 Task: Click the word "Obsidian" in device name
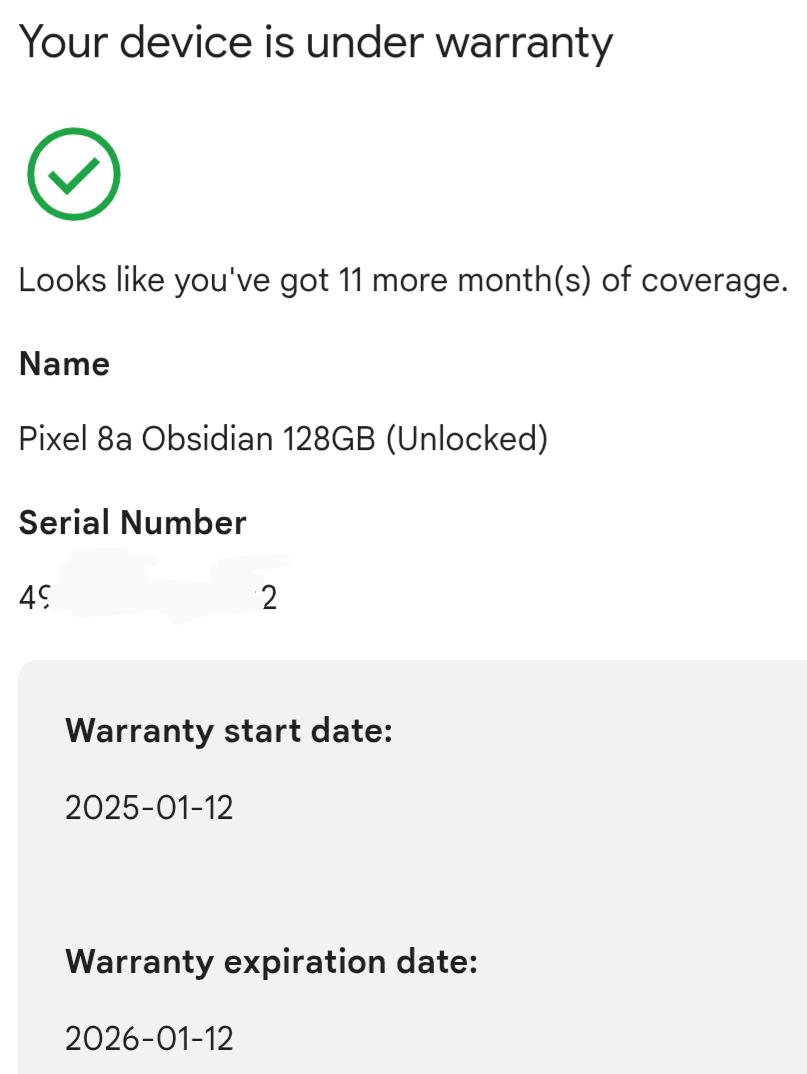tap(208, 438)
